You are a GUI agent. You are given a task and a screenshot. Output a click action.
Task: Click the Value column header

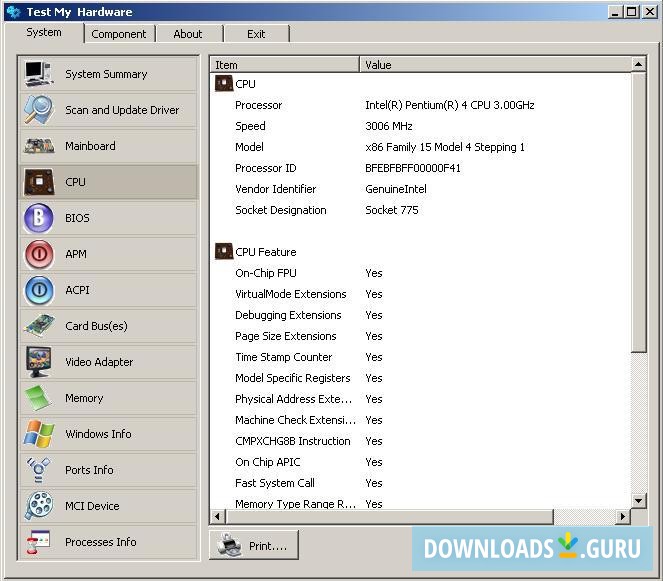pos(495,65)
